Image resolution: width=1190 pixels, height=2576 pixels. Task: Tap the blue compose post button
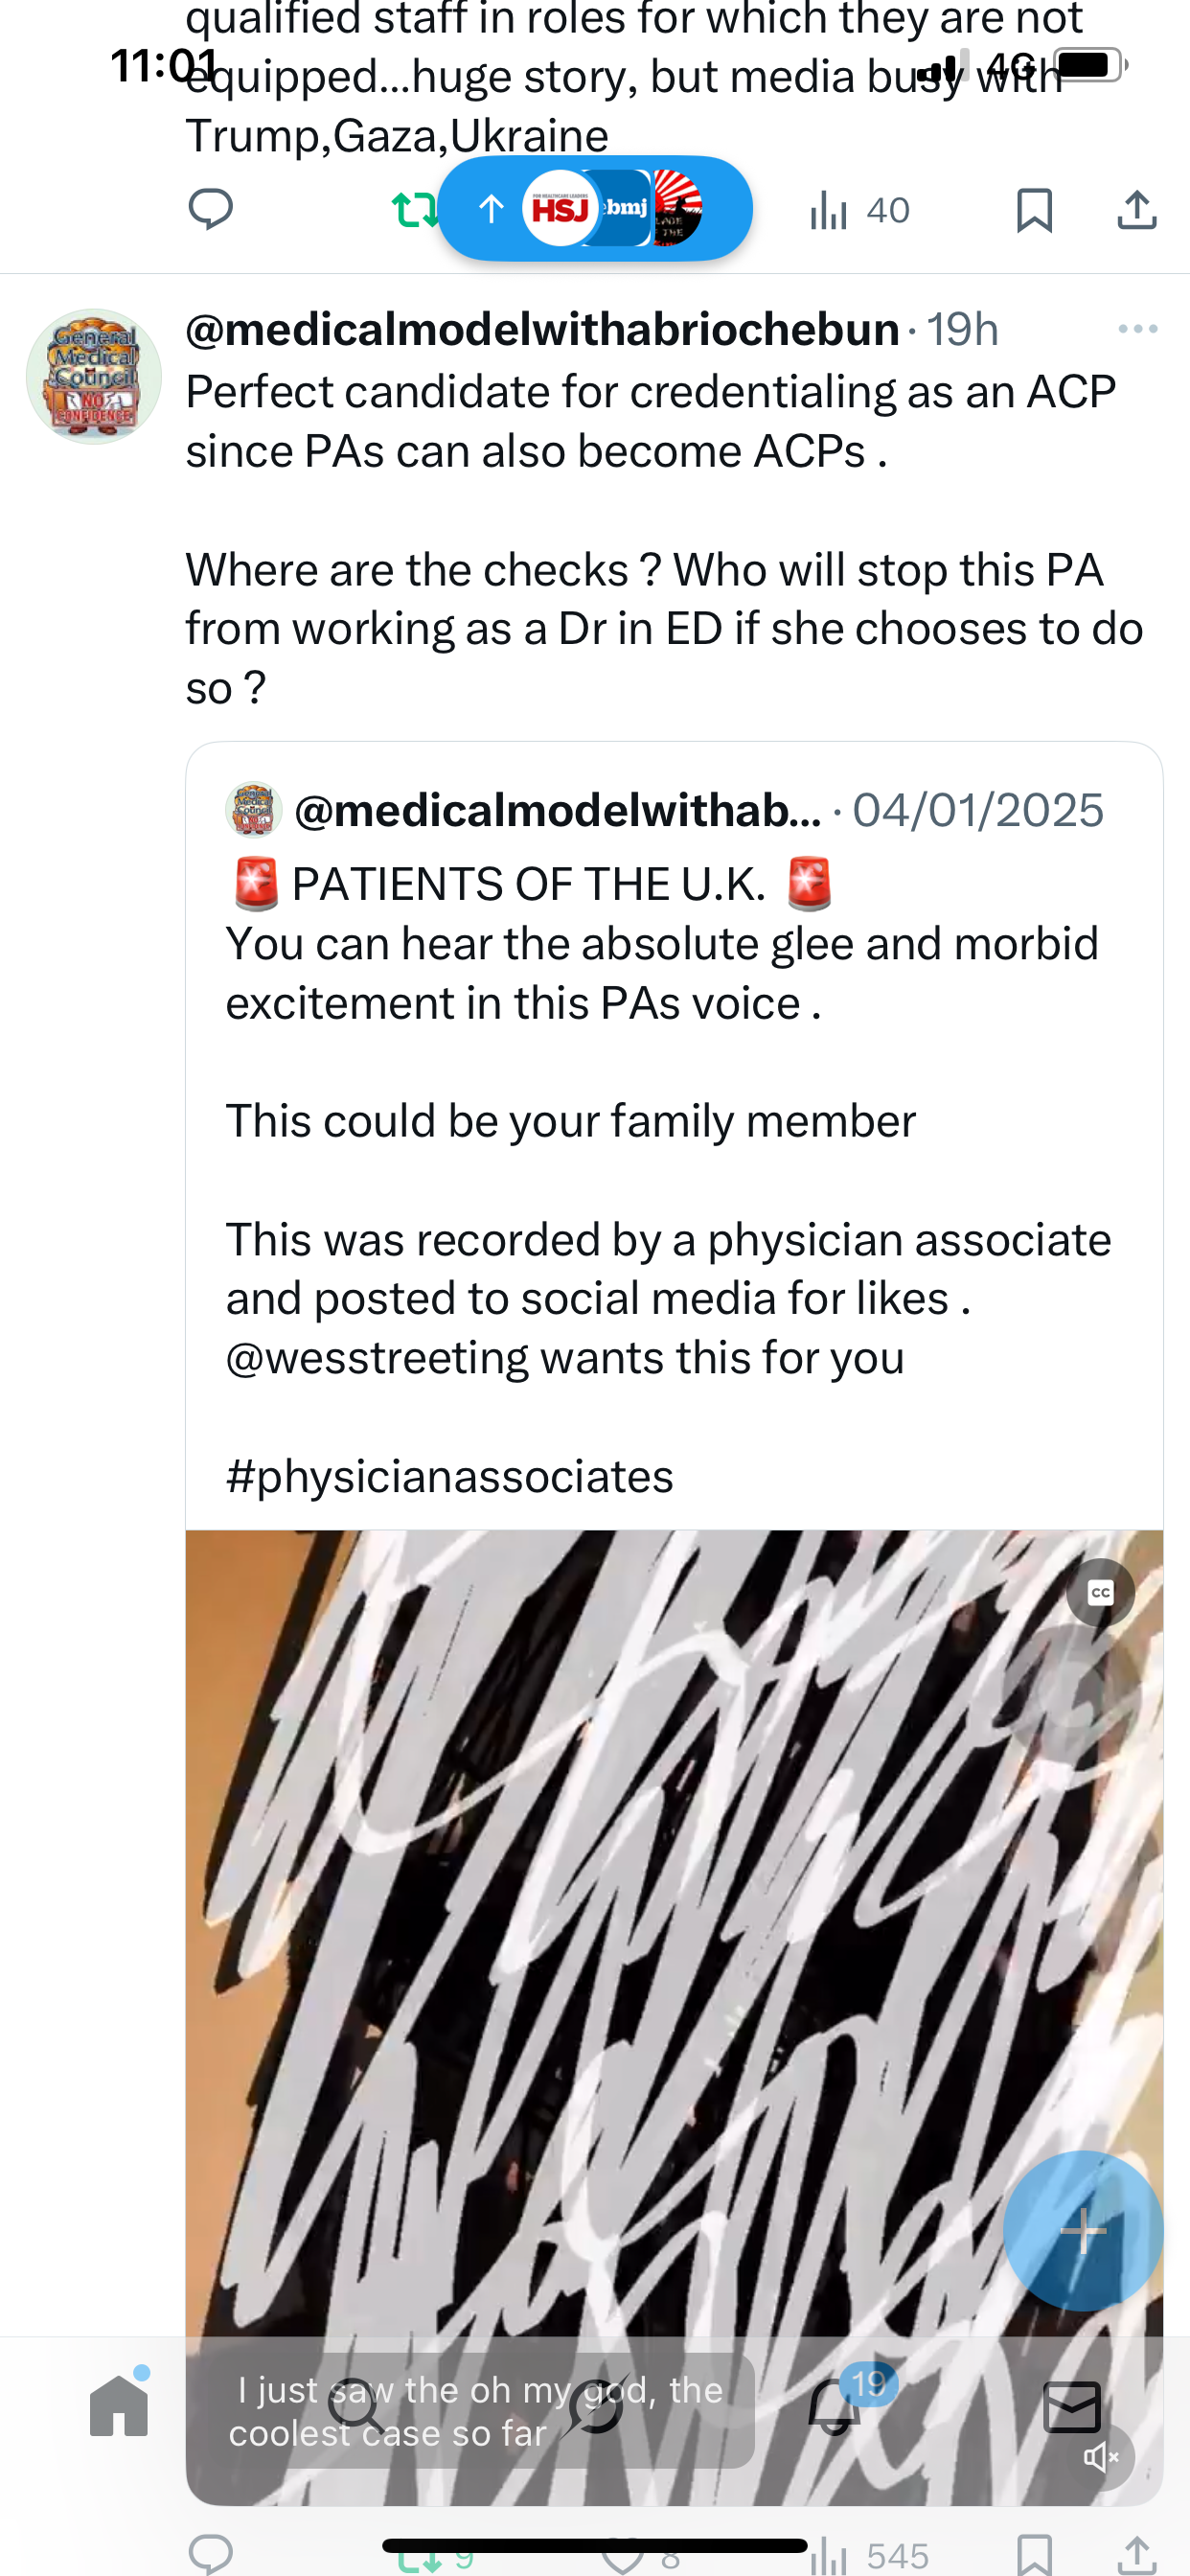click(x=1082, y=2230)
